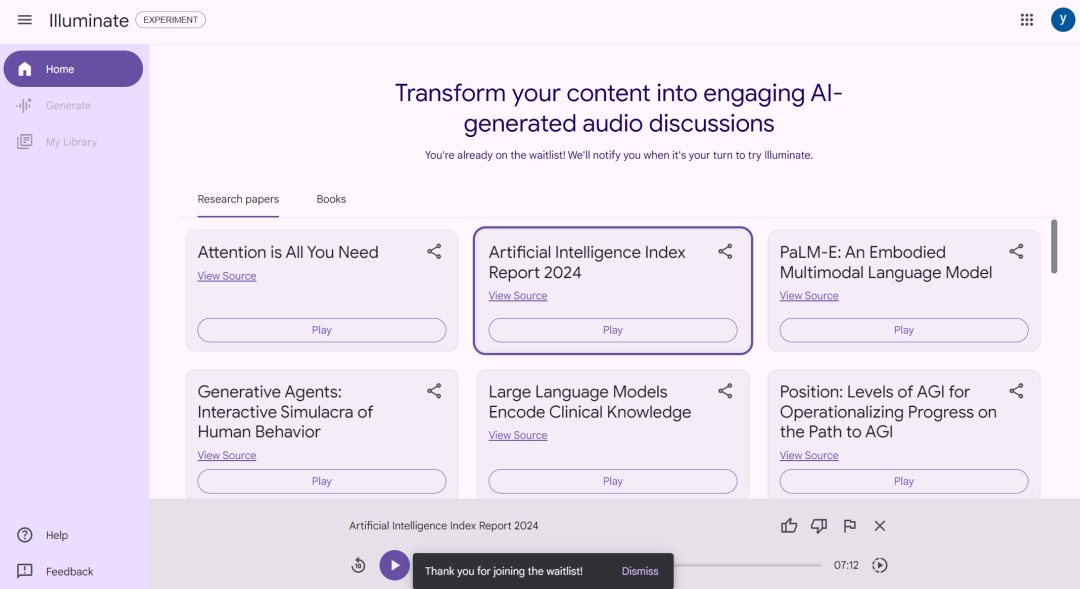The width and height of the screenshot is (1080, 589).
Task: Play Attention is All You Need
Action: coord(322,330)
